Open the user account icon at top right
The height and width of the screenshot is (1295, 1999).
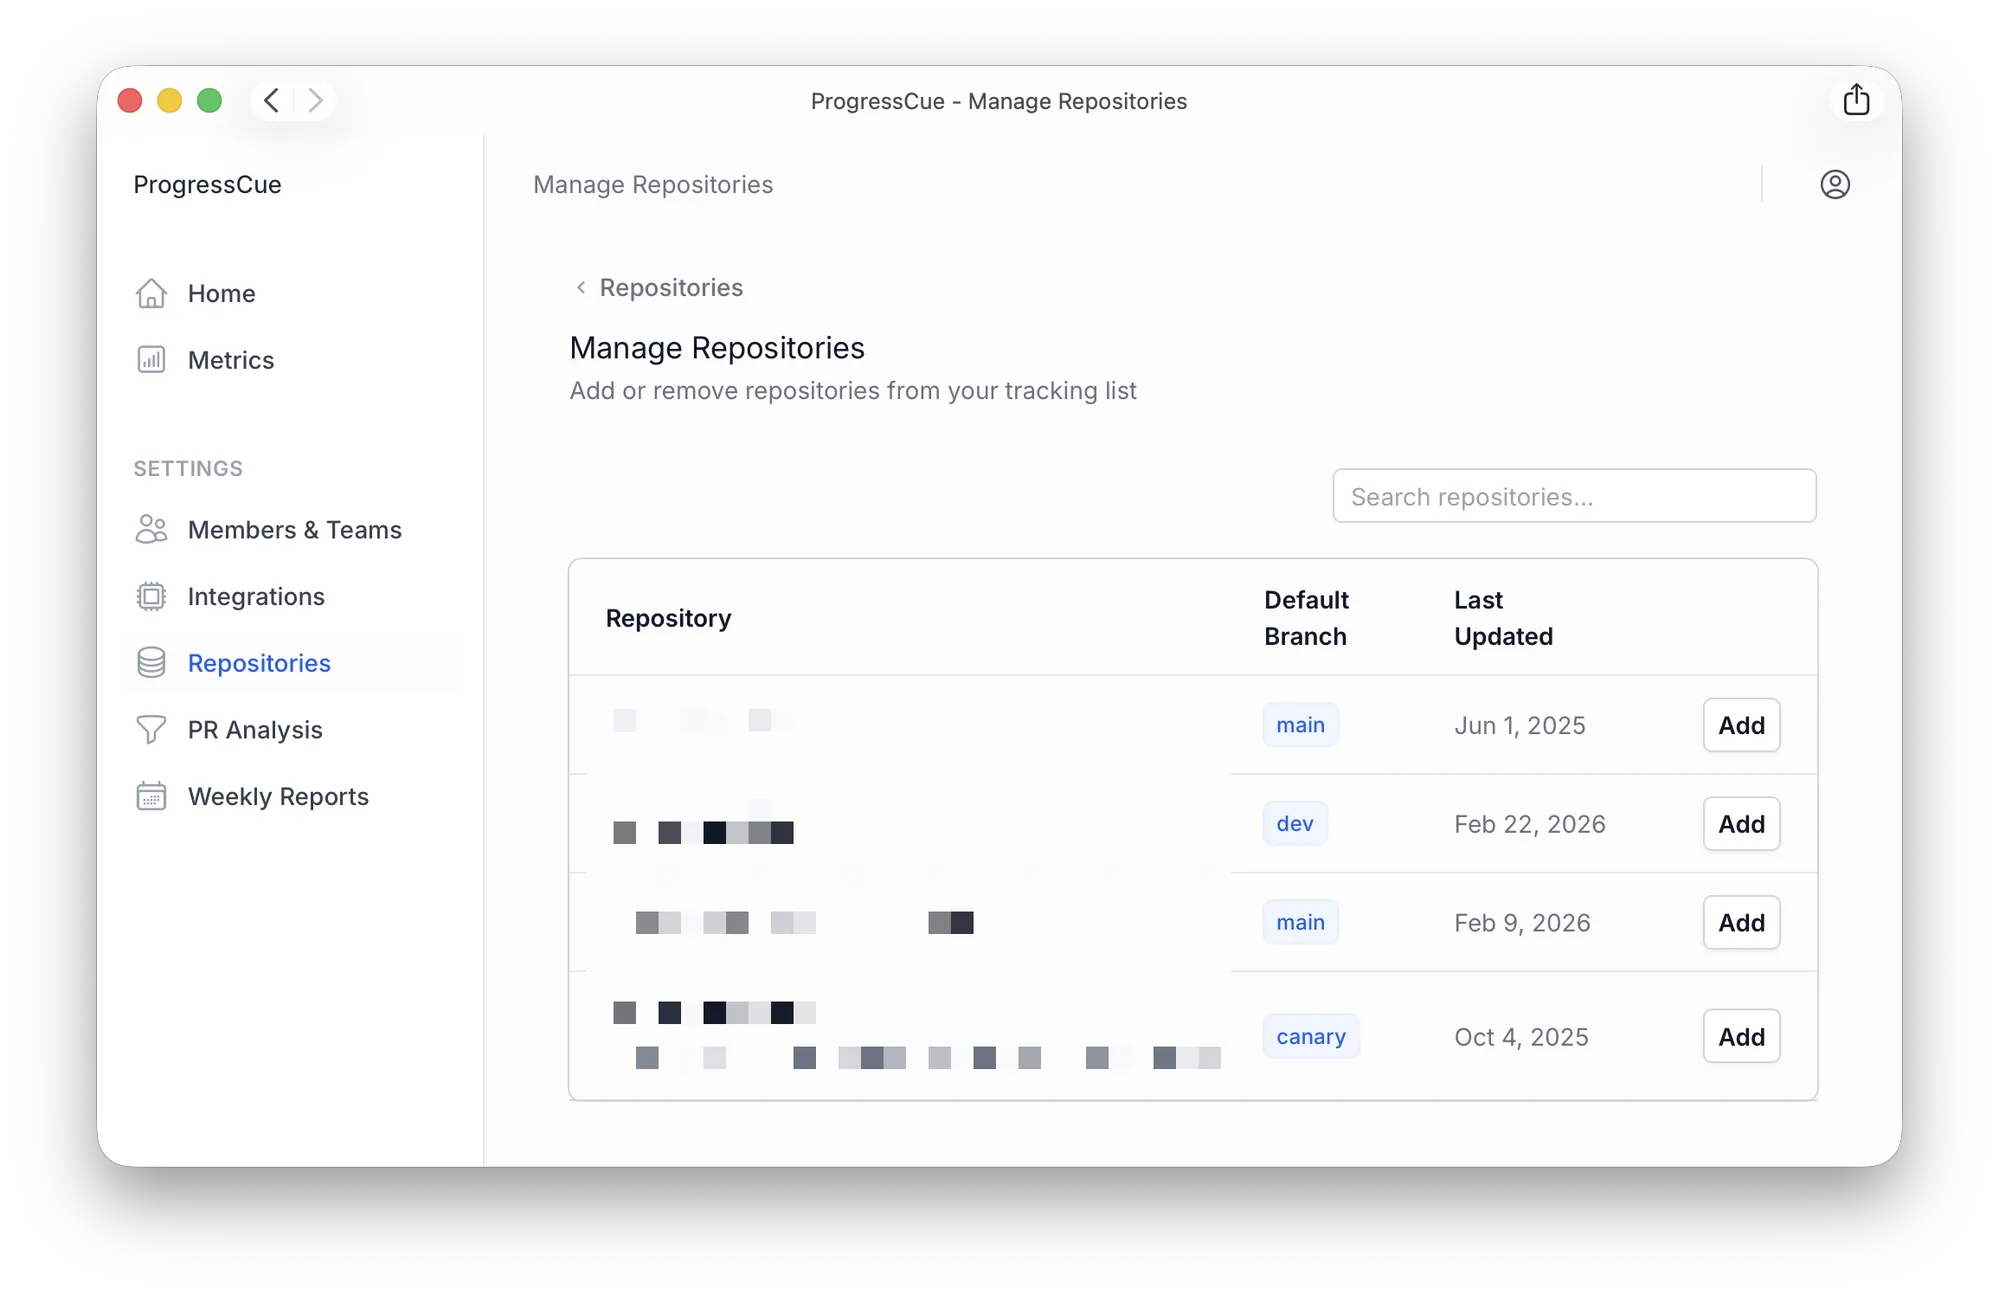coord(1835,184)
